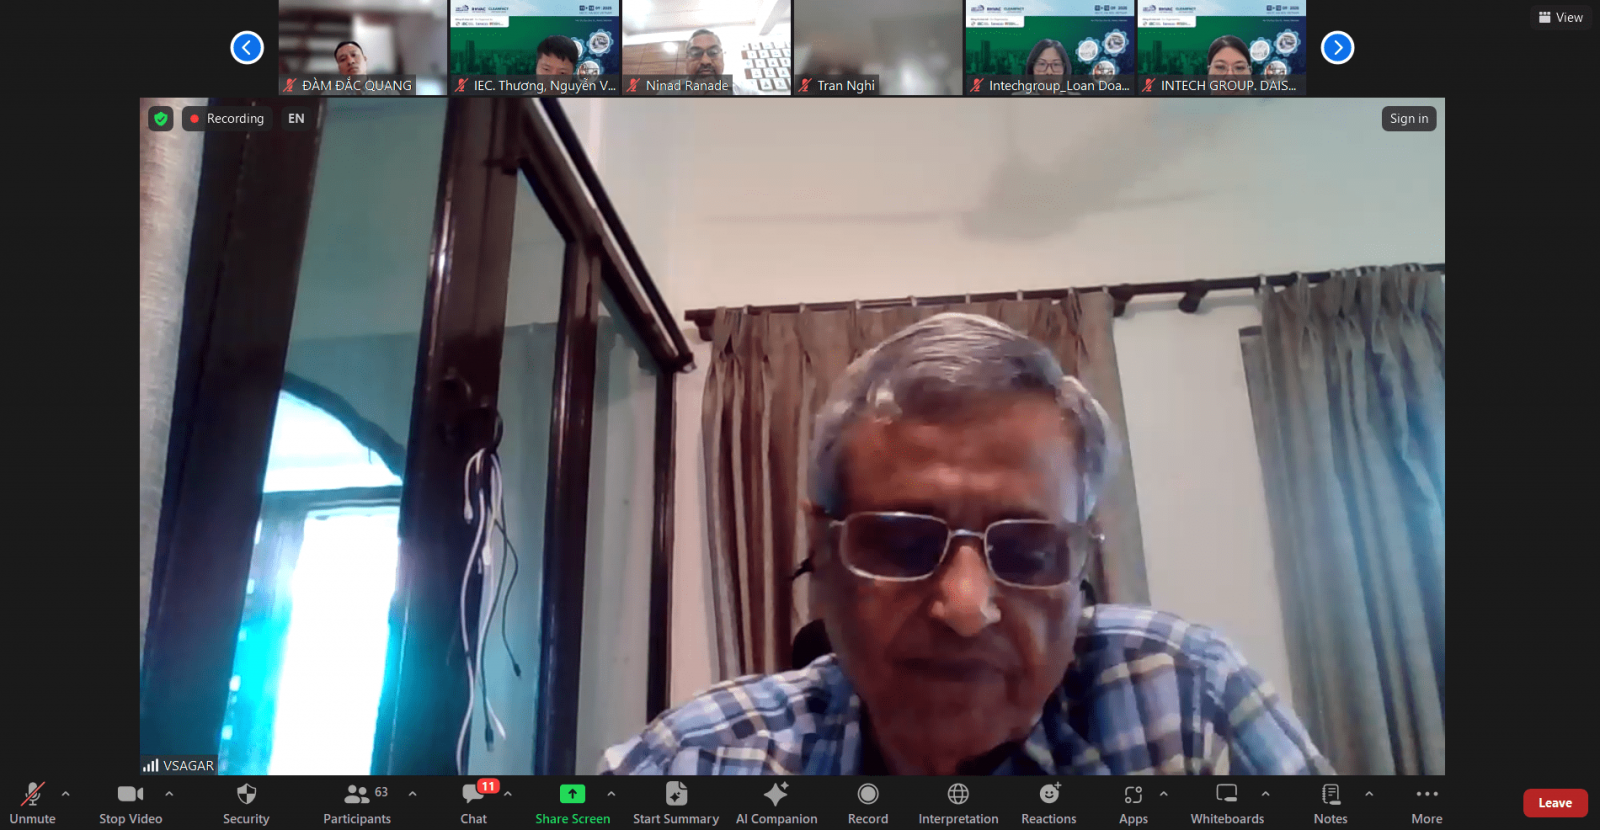Open the Chat panel
This screenshot has width=1600, height=830.
tap(474, 803)
